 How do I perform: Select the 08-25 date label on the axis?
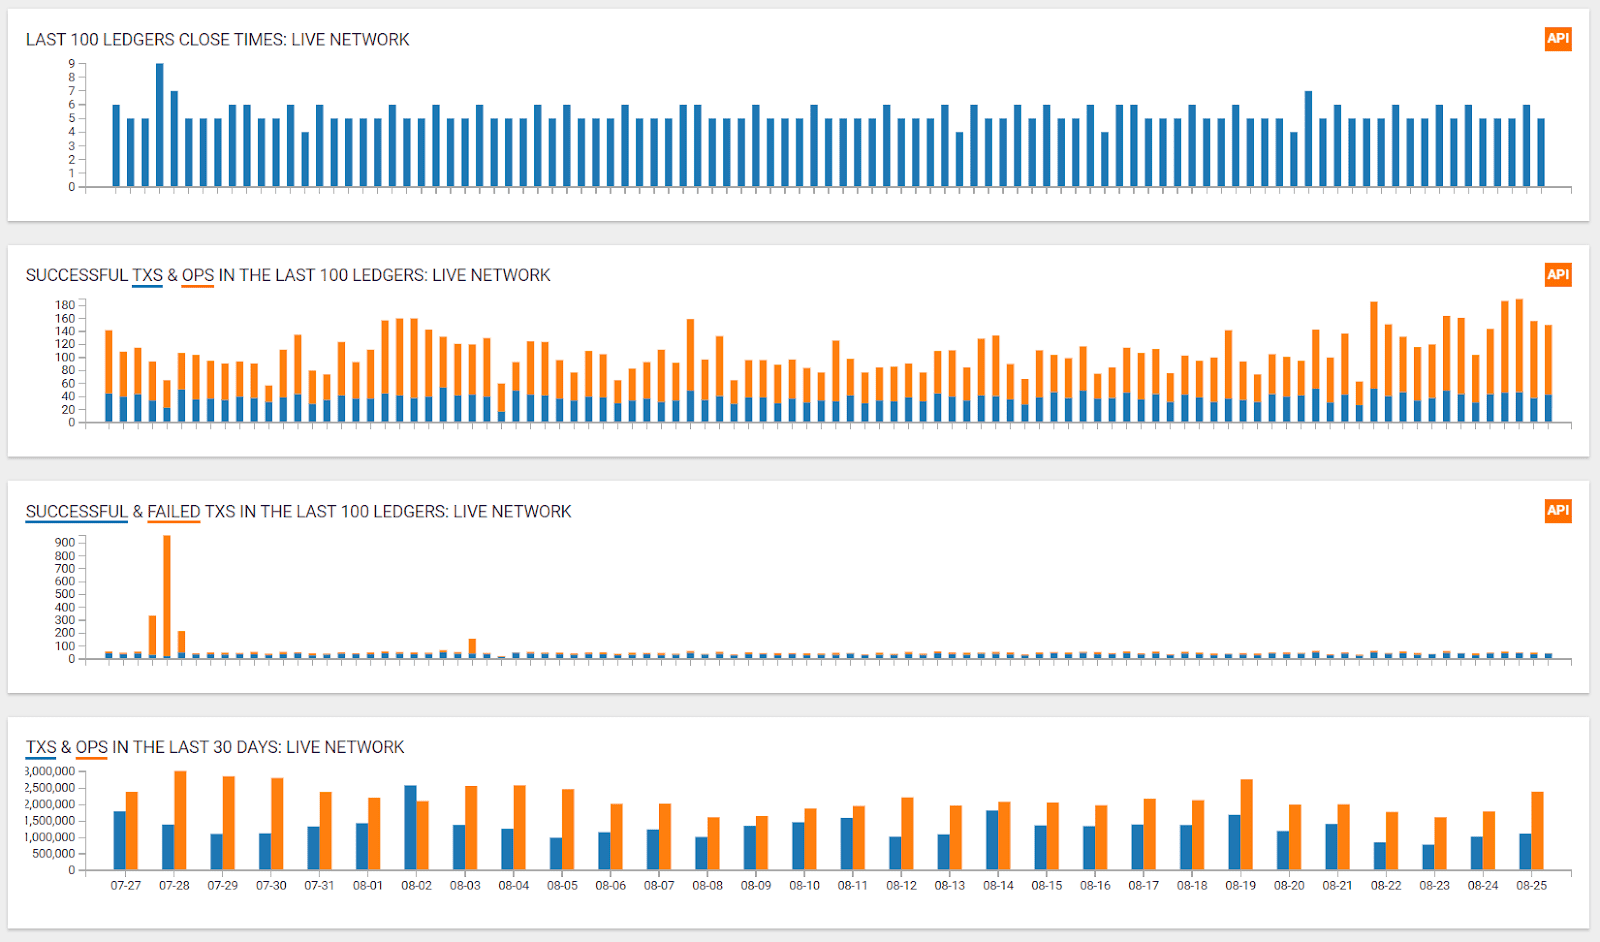tap(1530, 885)
